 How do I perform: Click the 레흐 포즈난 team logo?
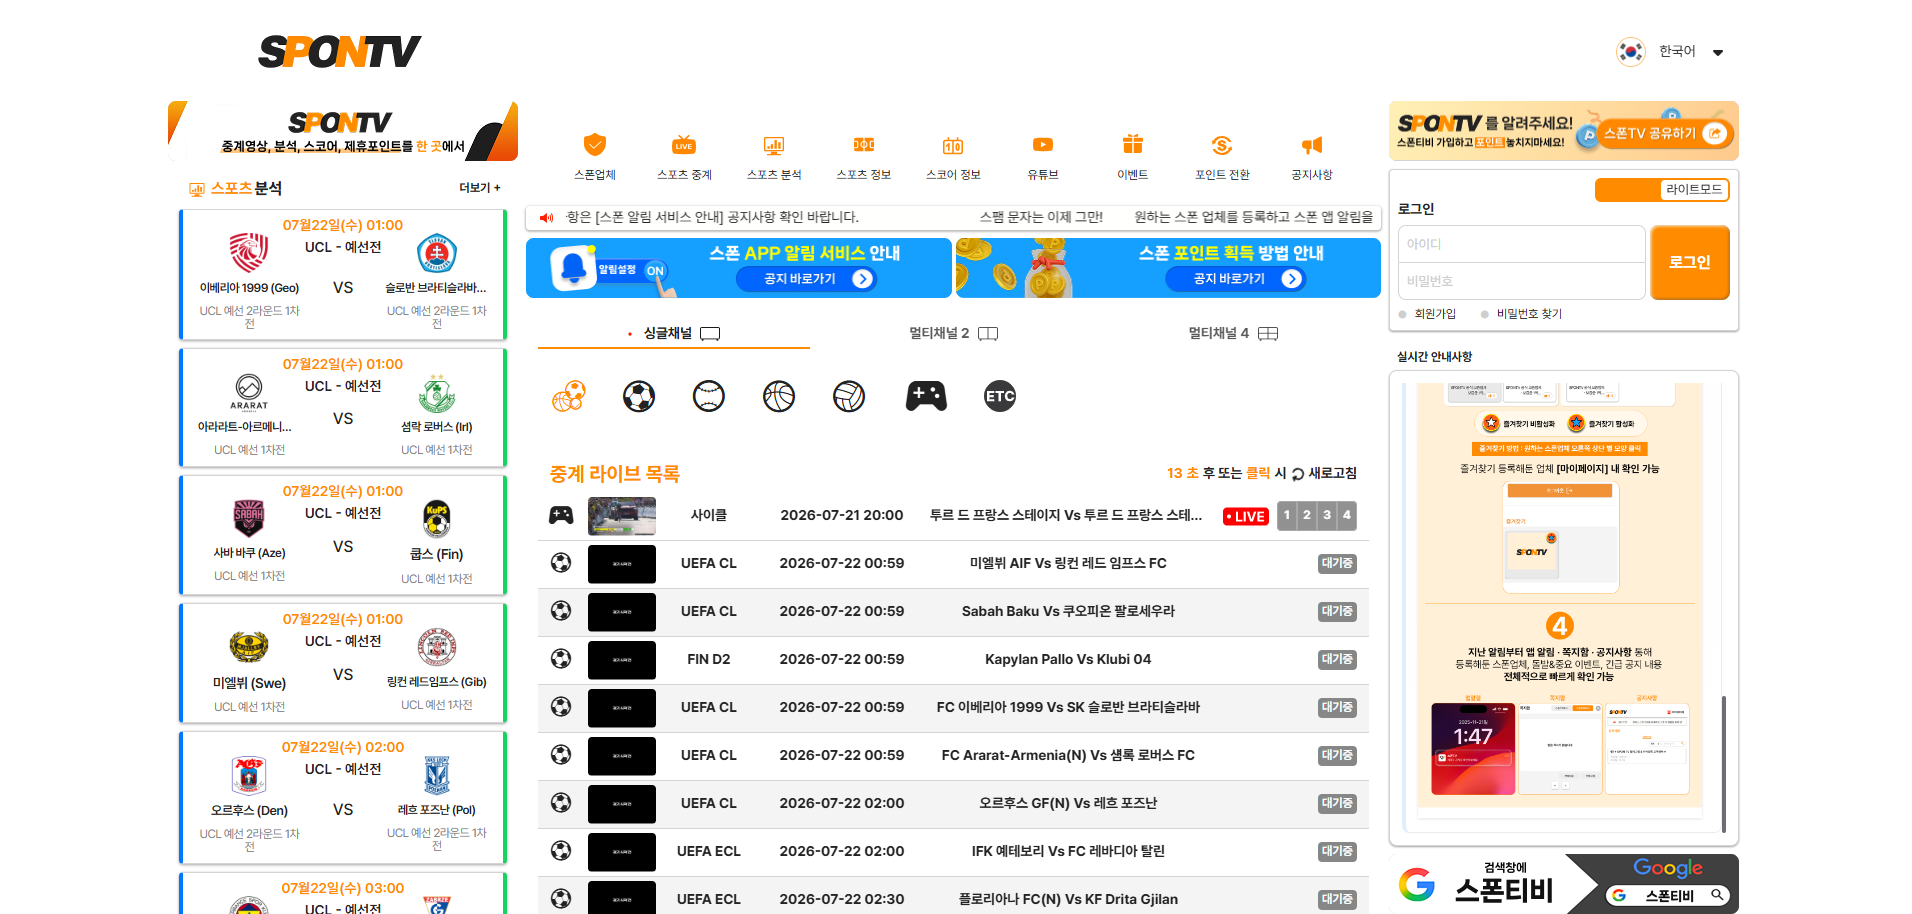click(x=437, y=775)
